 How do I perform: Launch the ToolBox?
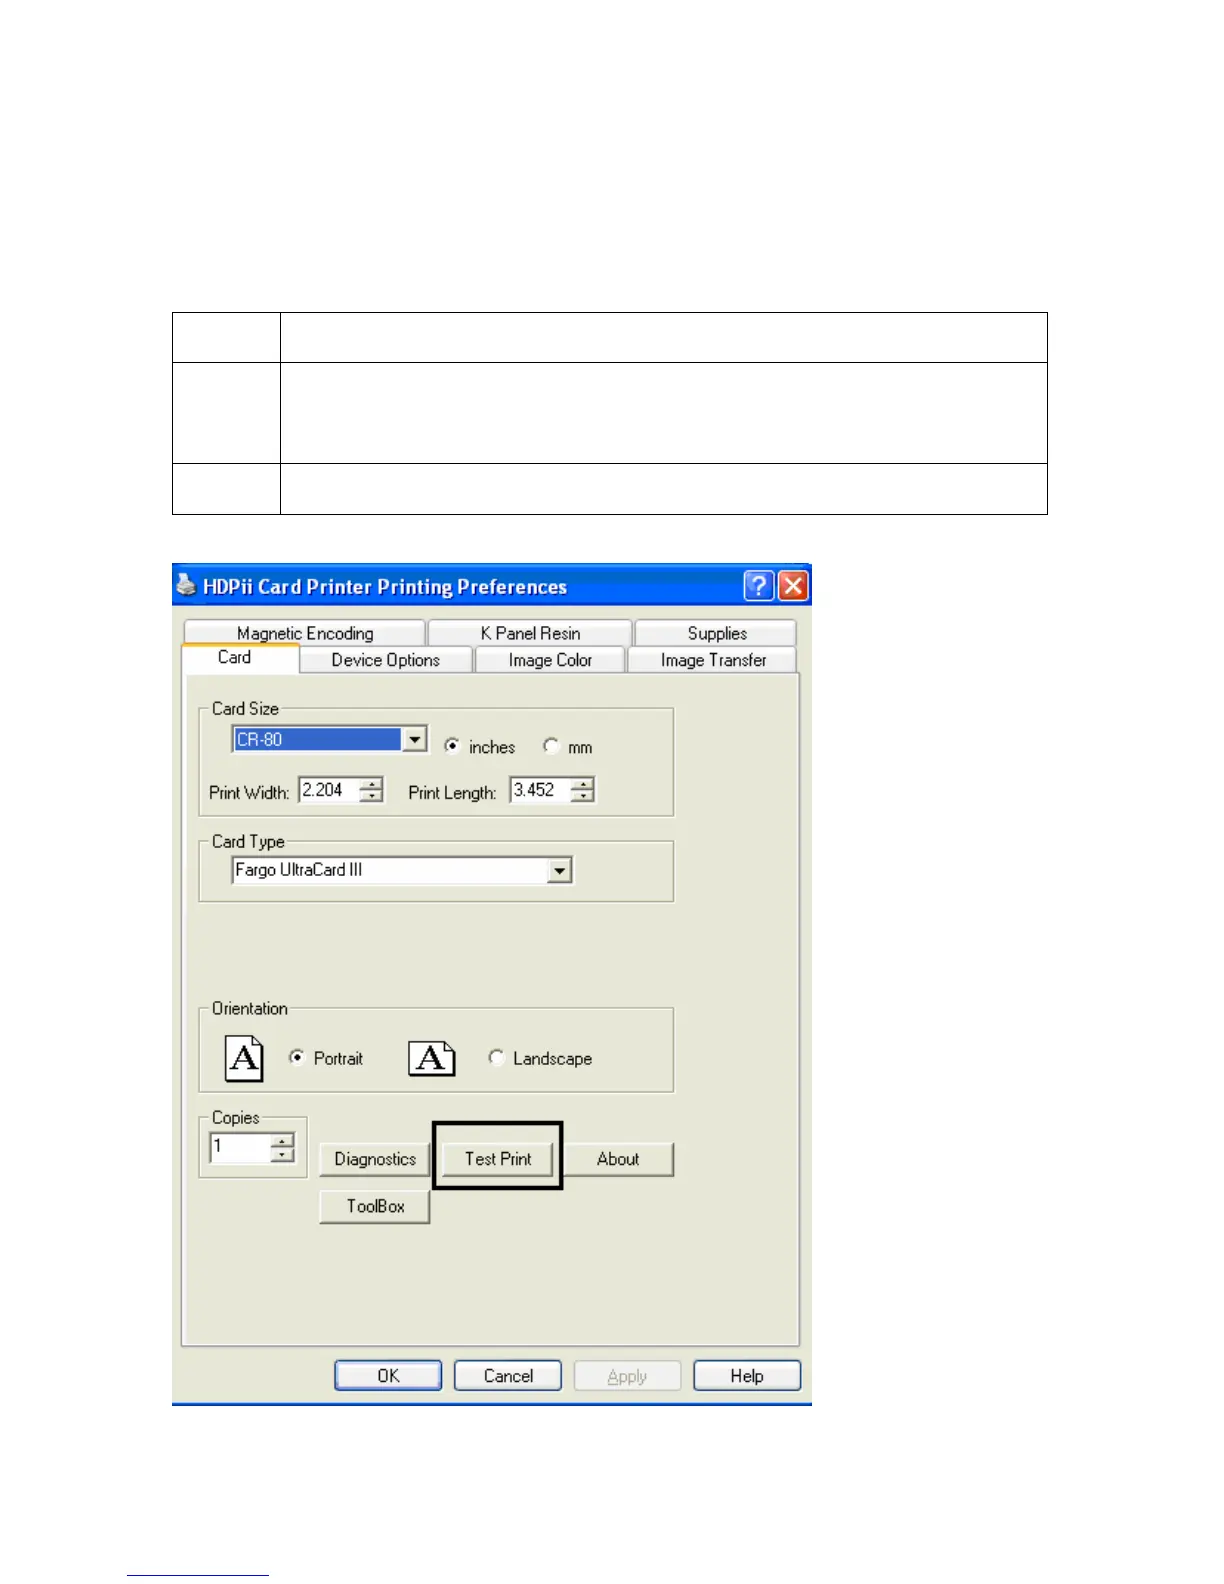375,1206
